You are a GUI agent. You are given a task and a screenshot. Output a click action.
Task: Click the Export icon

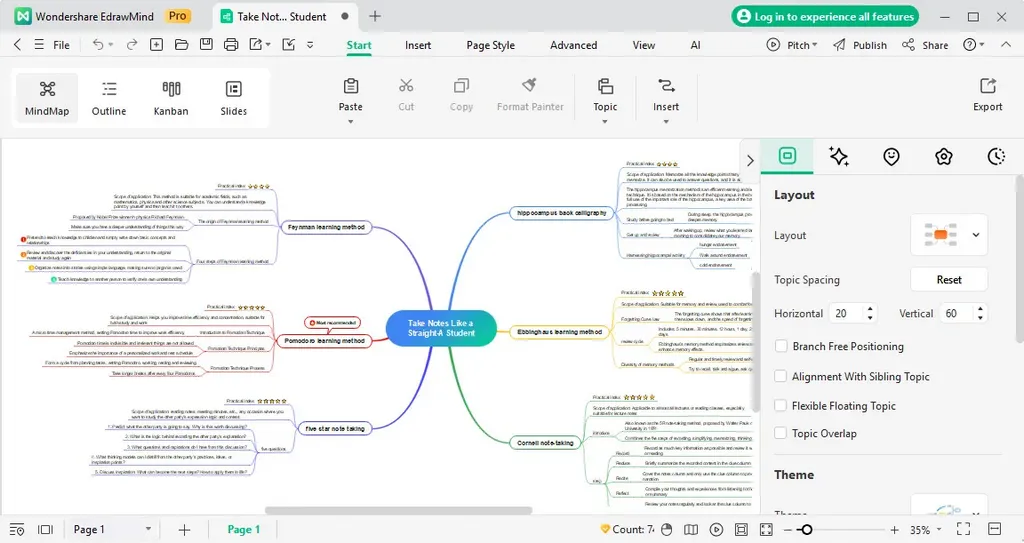click(x=987, y=86)
